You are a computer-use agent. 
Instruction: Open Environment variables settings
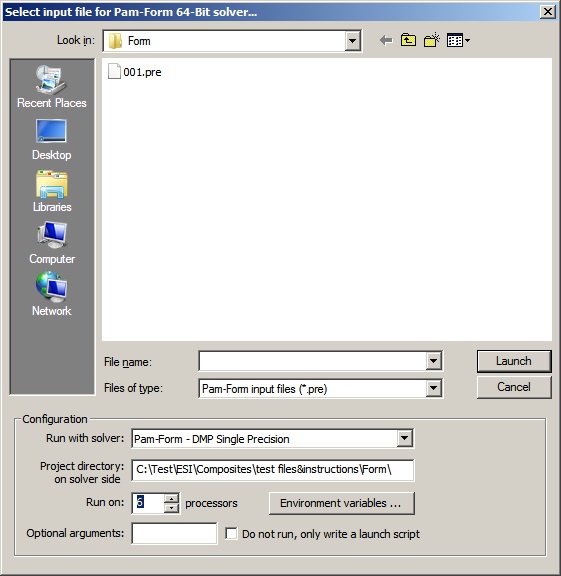[342, 503]
